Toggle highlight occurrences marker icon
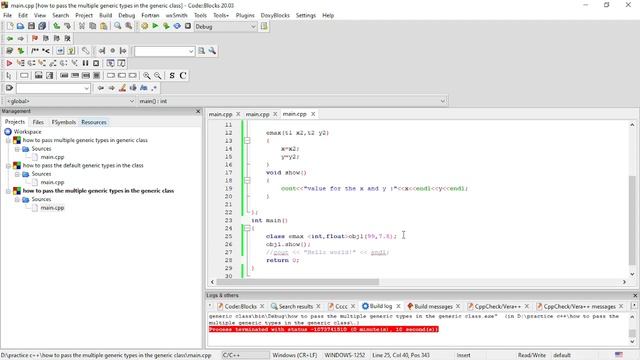The width and height of the screenshot is (640, 360). (122, 88)
